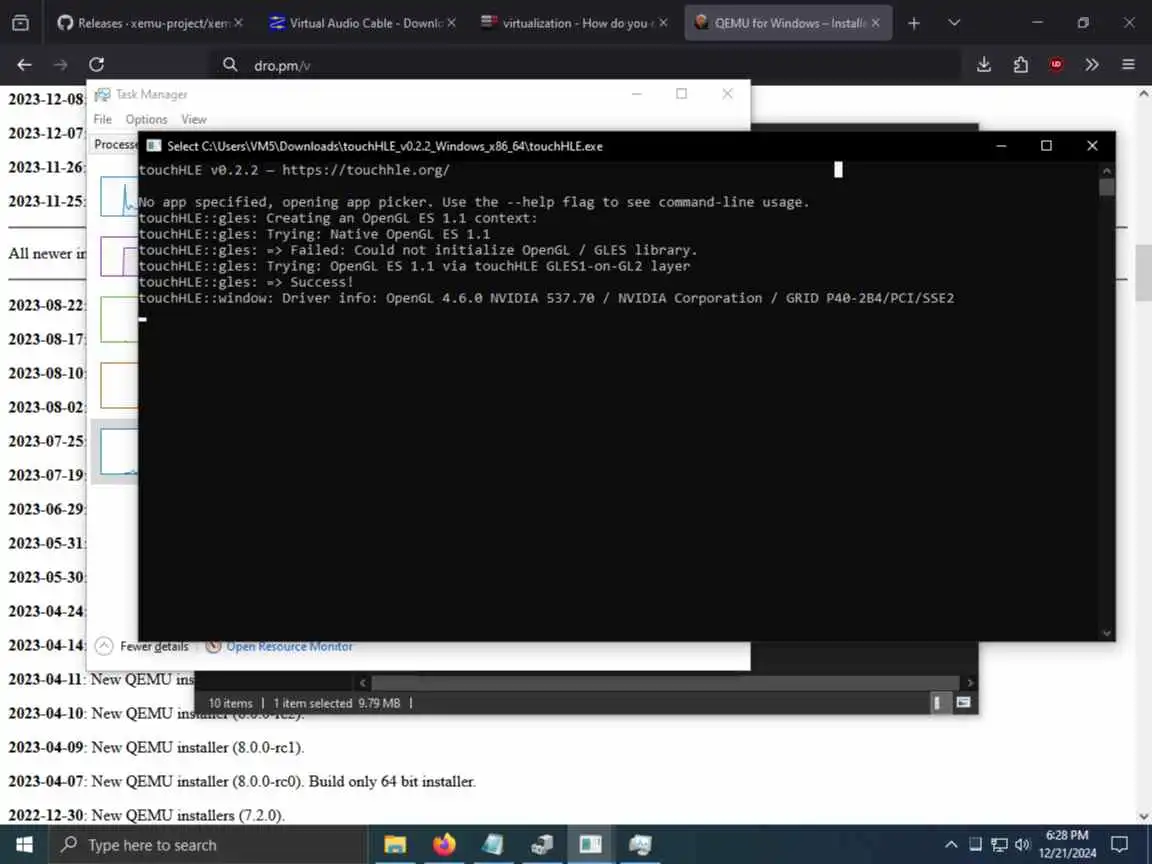Screen dimensions: 1152x864
Task: Open the taskbar clock and date
Action: pyautogui.click(x=1067, y=845)
